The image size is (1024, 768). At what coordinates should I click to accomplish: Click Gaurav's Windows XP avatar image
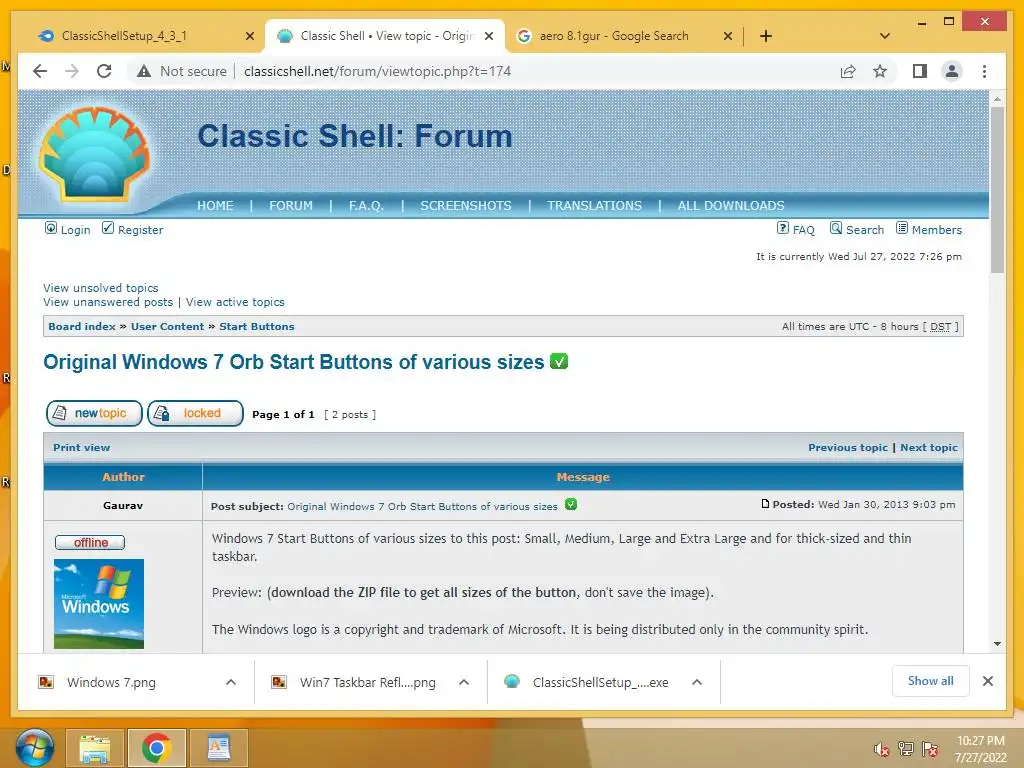tap(99, 603)
